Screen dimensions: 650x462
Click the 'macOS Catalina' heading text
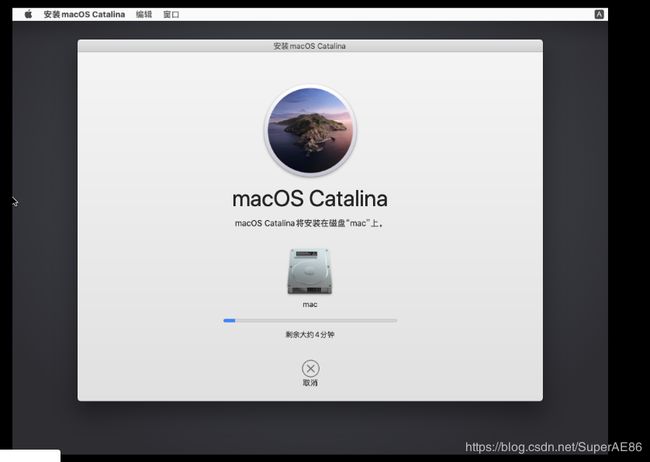coord(310,199)
